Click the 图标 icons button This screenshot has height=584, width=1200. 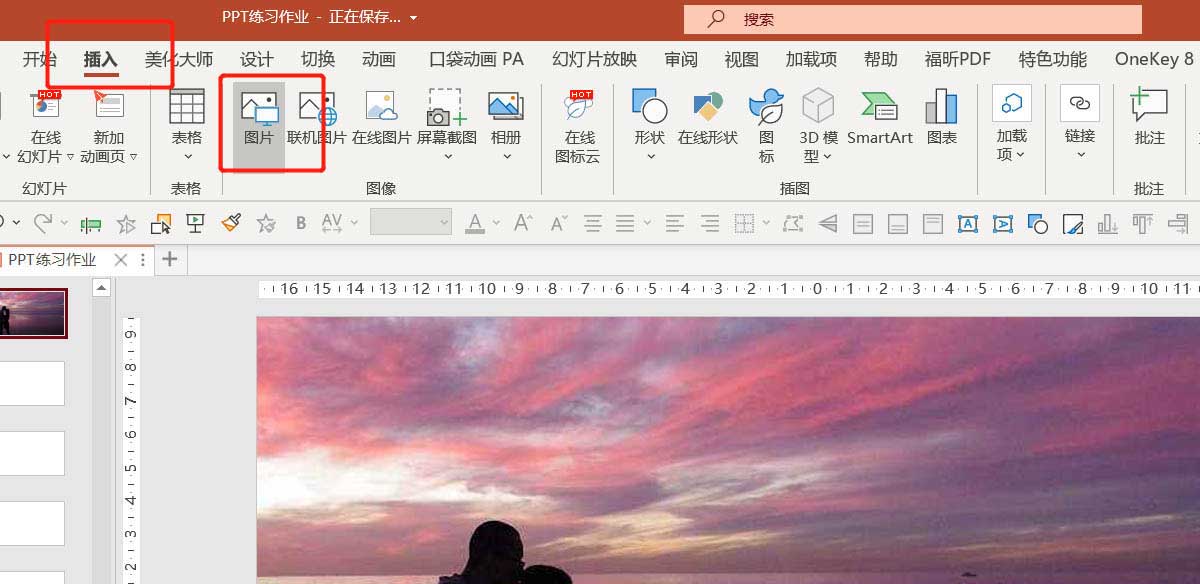pyautogui.click(x=766, y=106)
